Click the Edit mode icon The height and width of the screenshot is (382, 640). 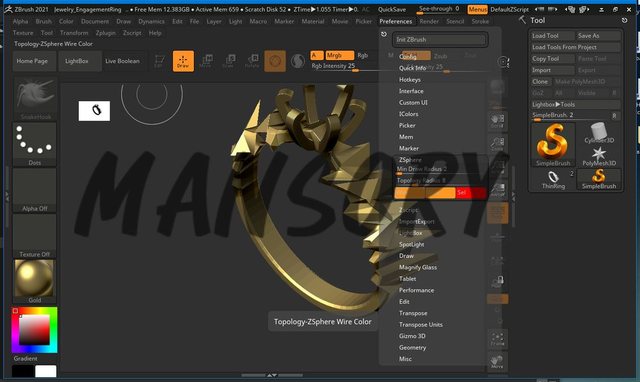tap(159, 61)
